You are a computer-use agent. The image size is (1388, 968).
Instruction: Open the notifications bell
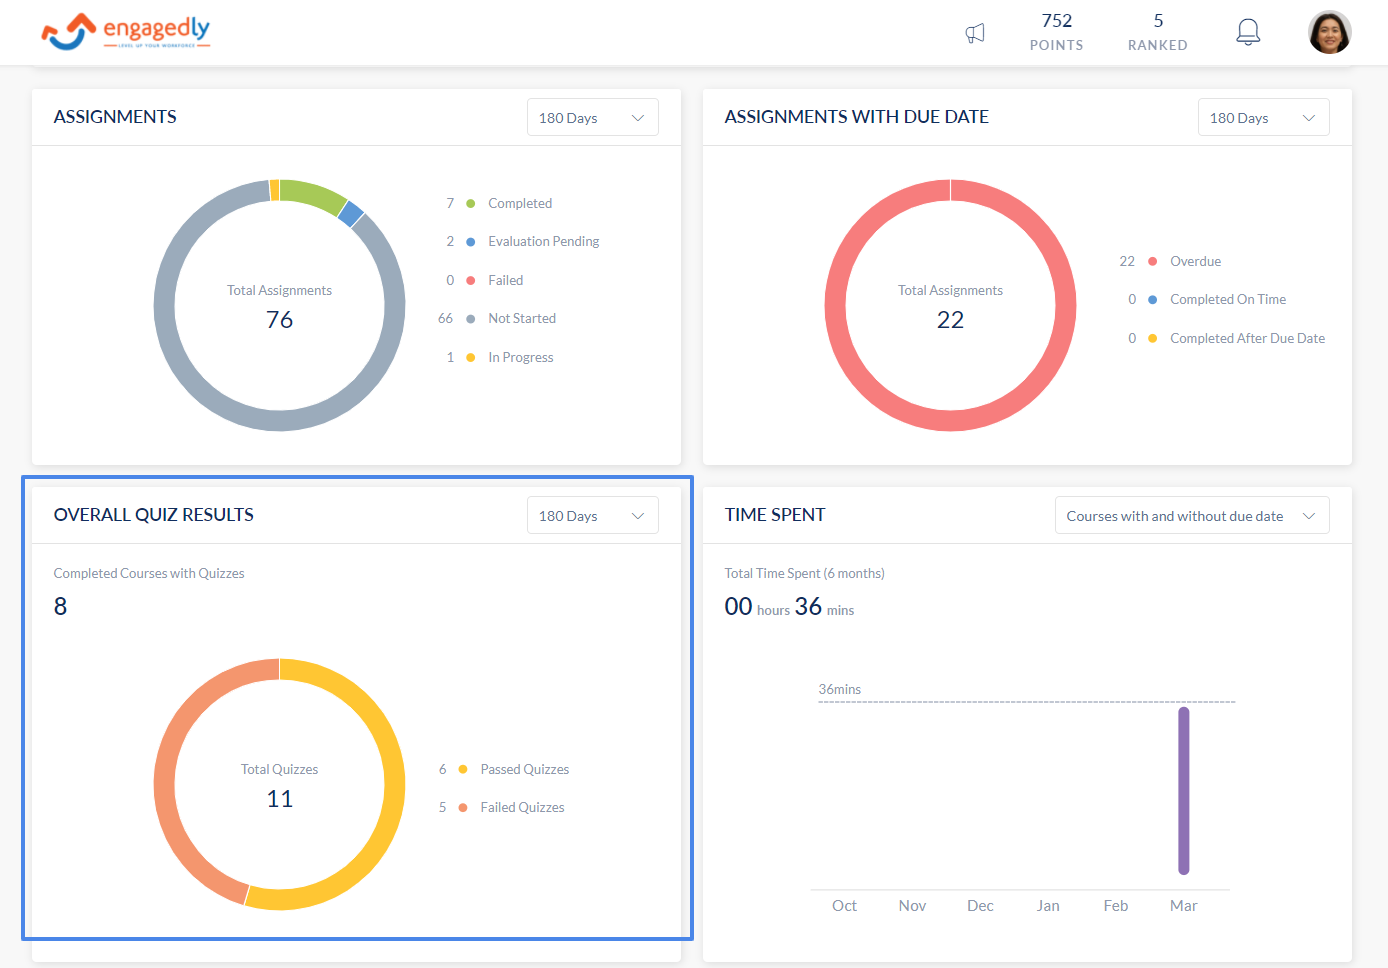point(1248,32)
